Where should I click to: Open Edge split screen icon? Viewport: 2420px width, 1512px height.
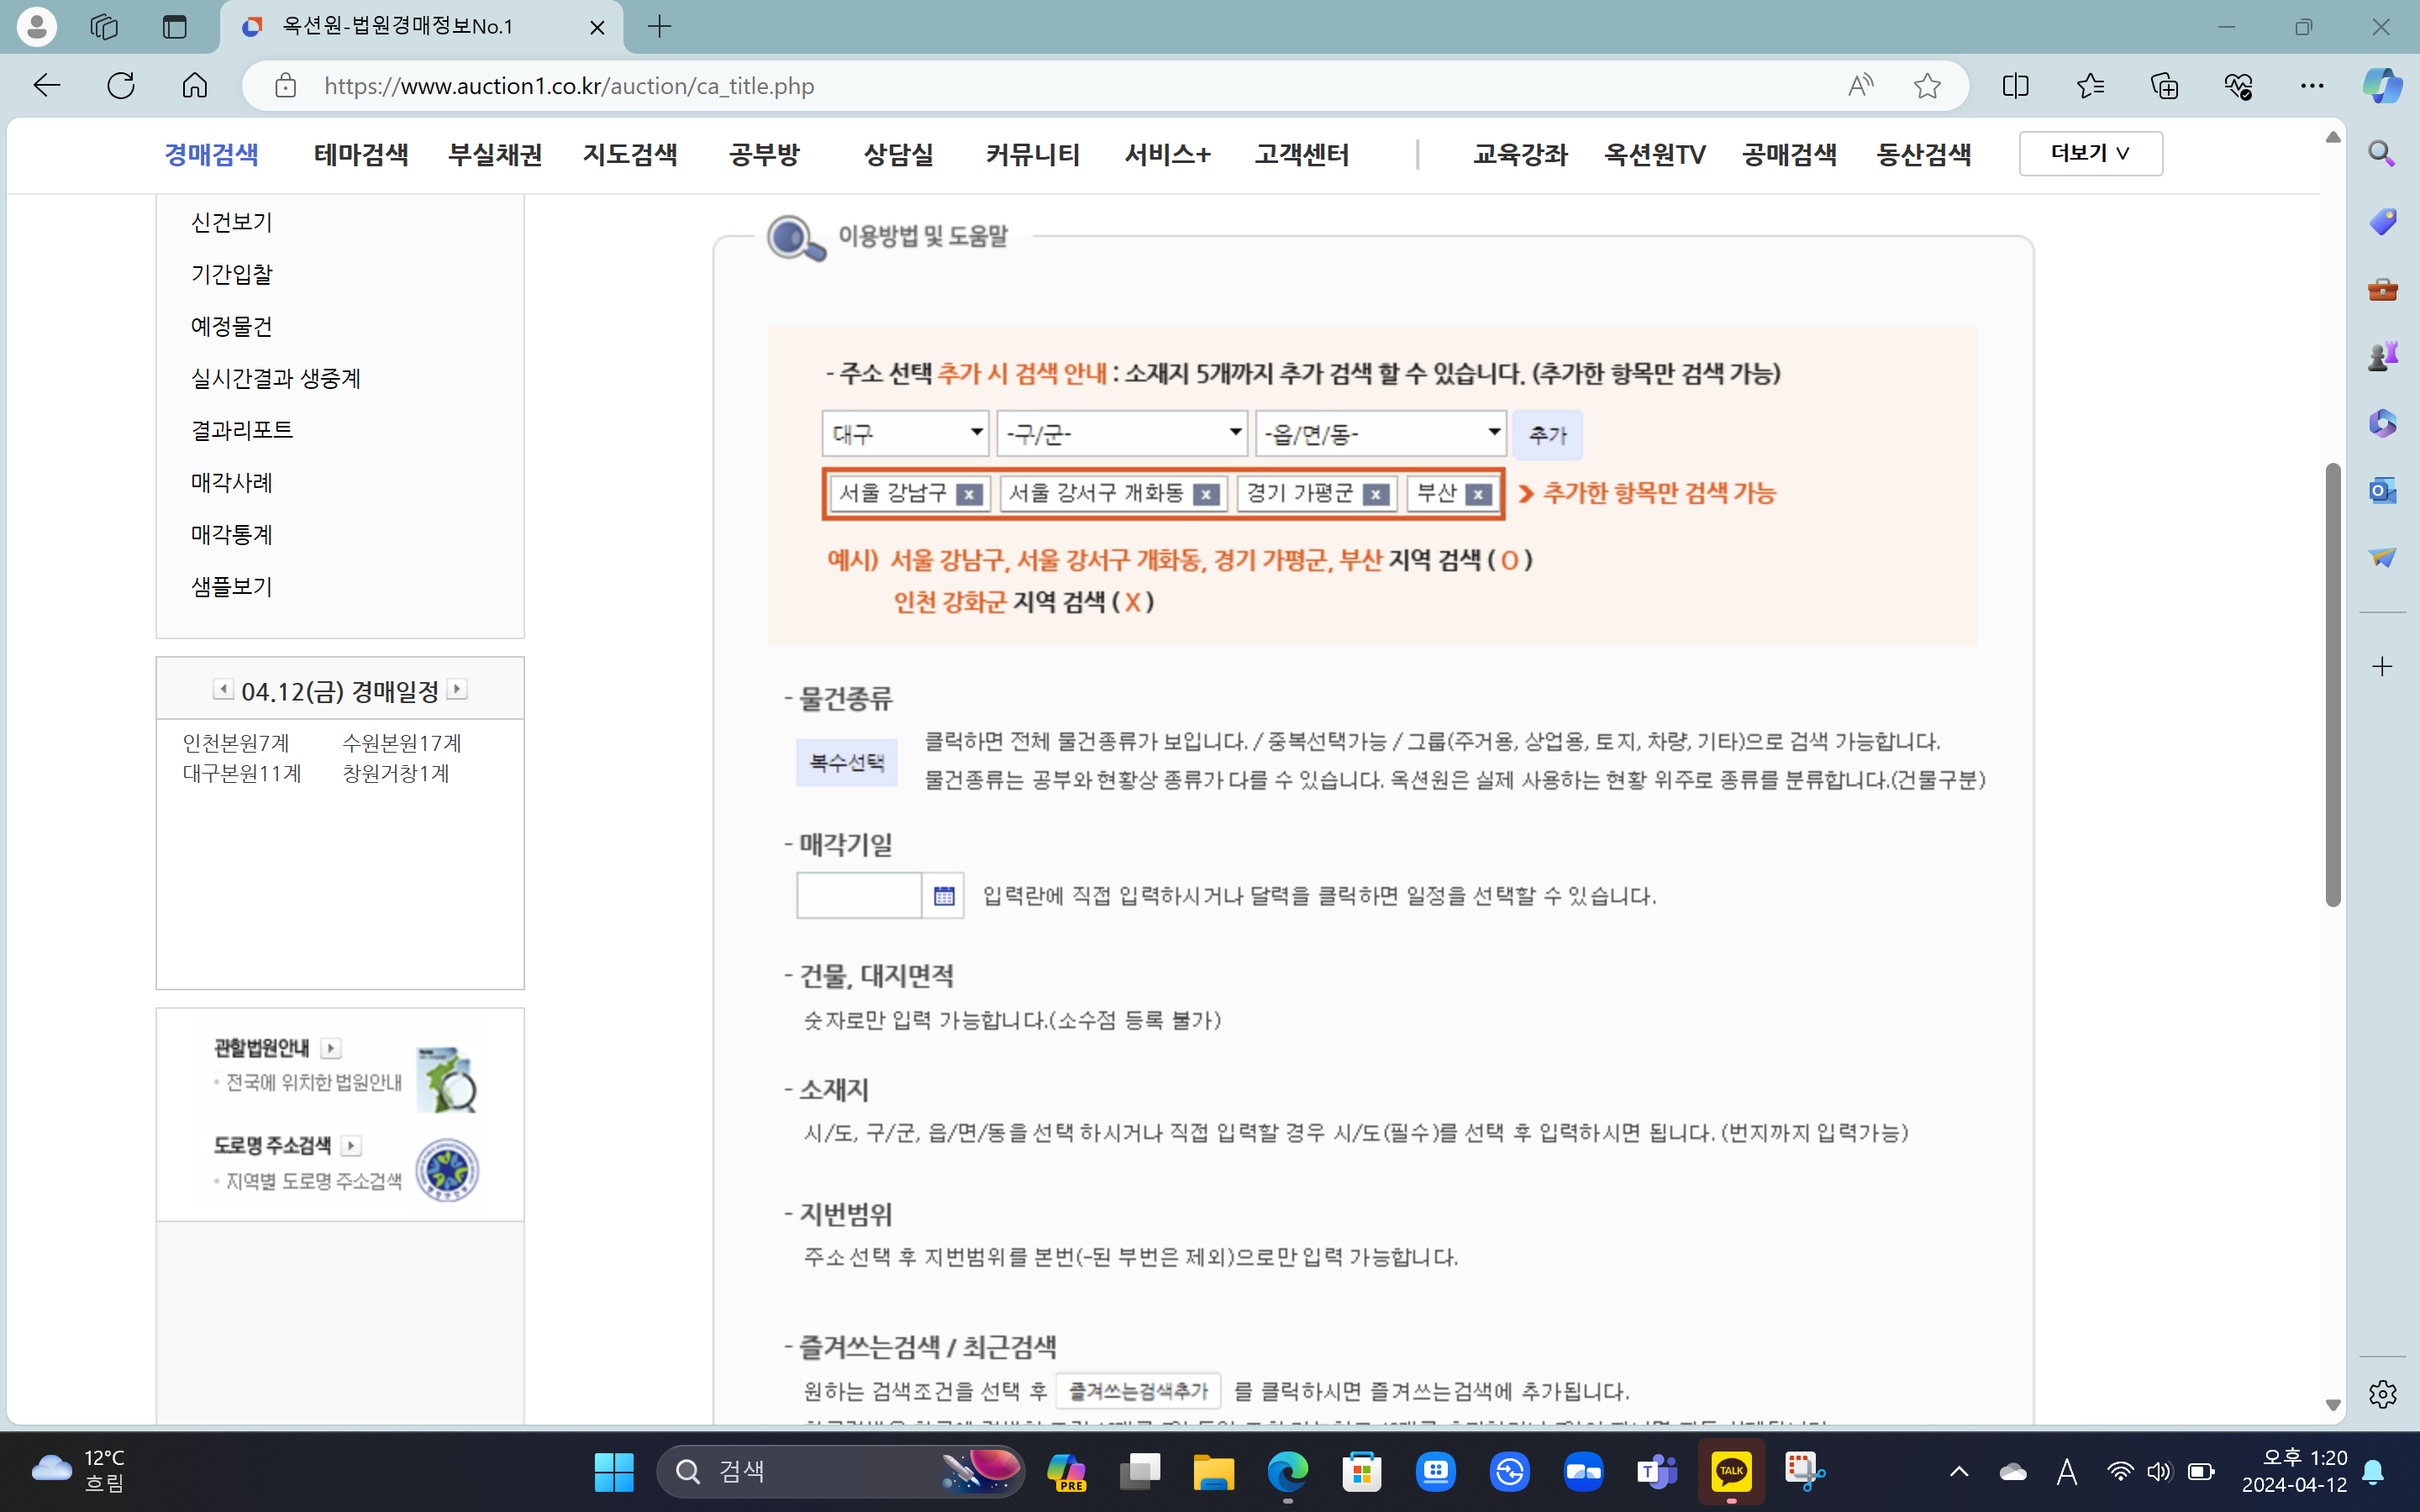coord(2015,86)
